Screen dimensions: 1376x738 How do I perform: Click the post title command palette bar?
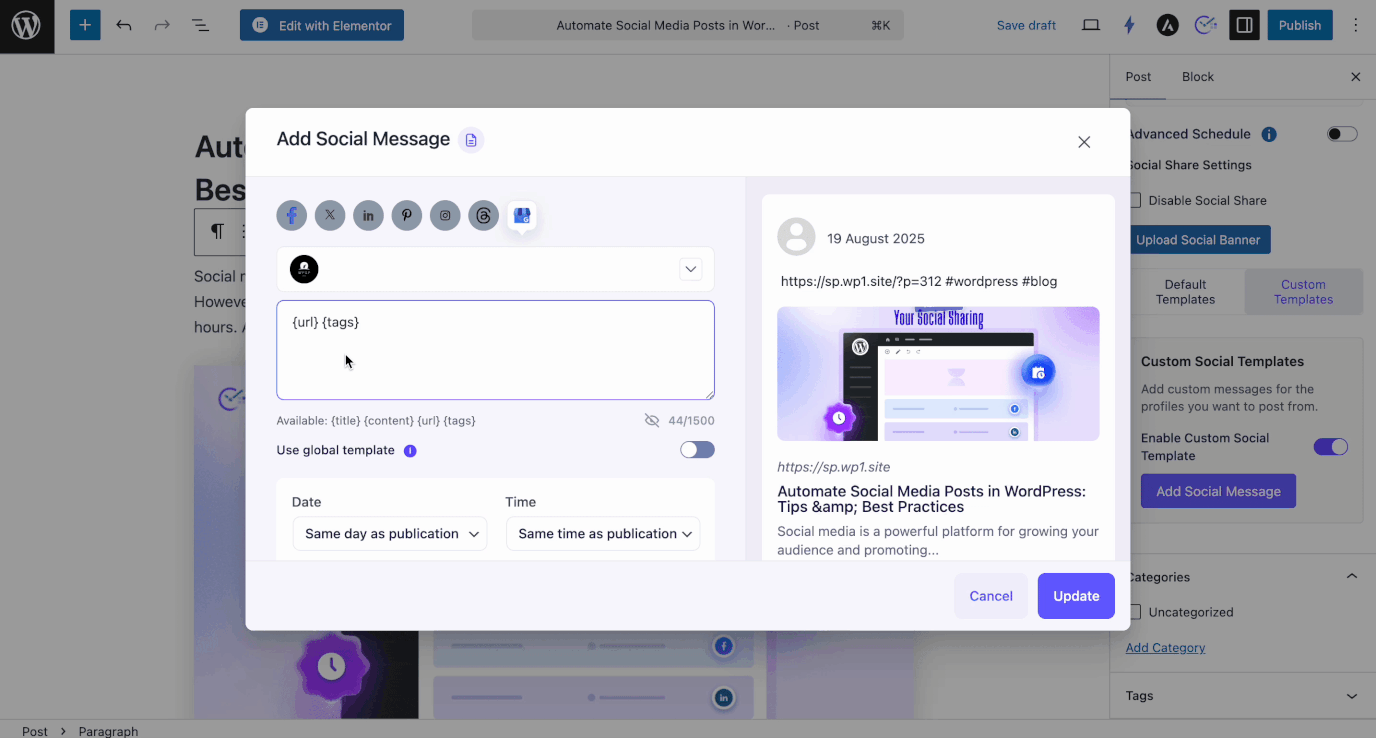coord(687,25)
